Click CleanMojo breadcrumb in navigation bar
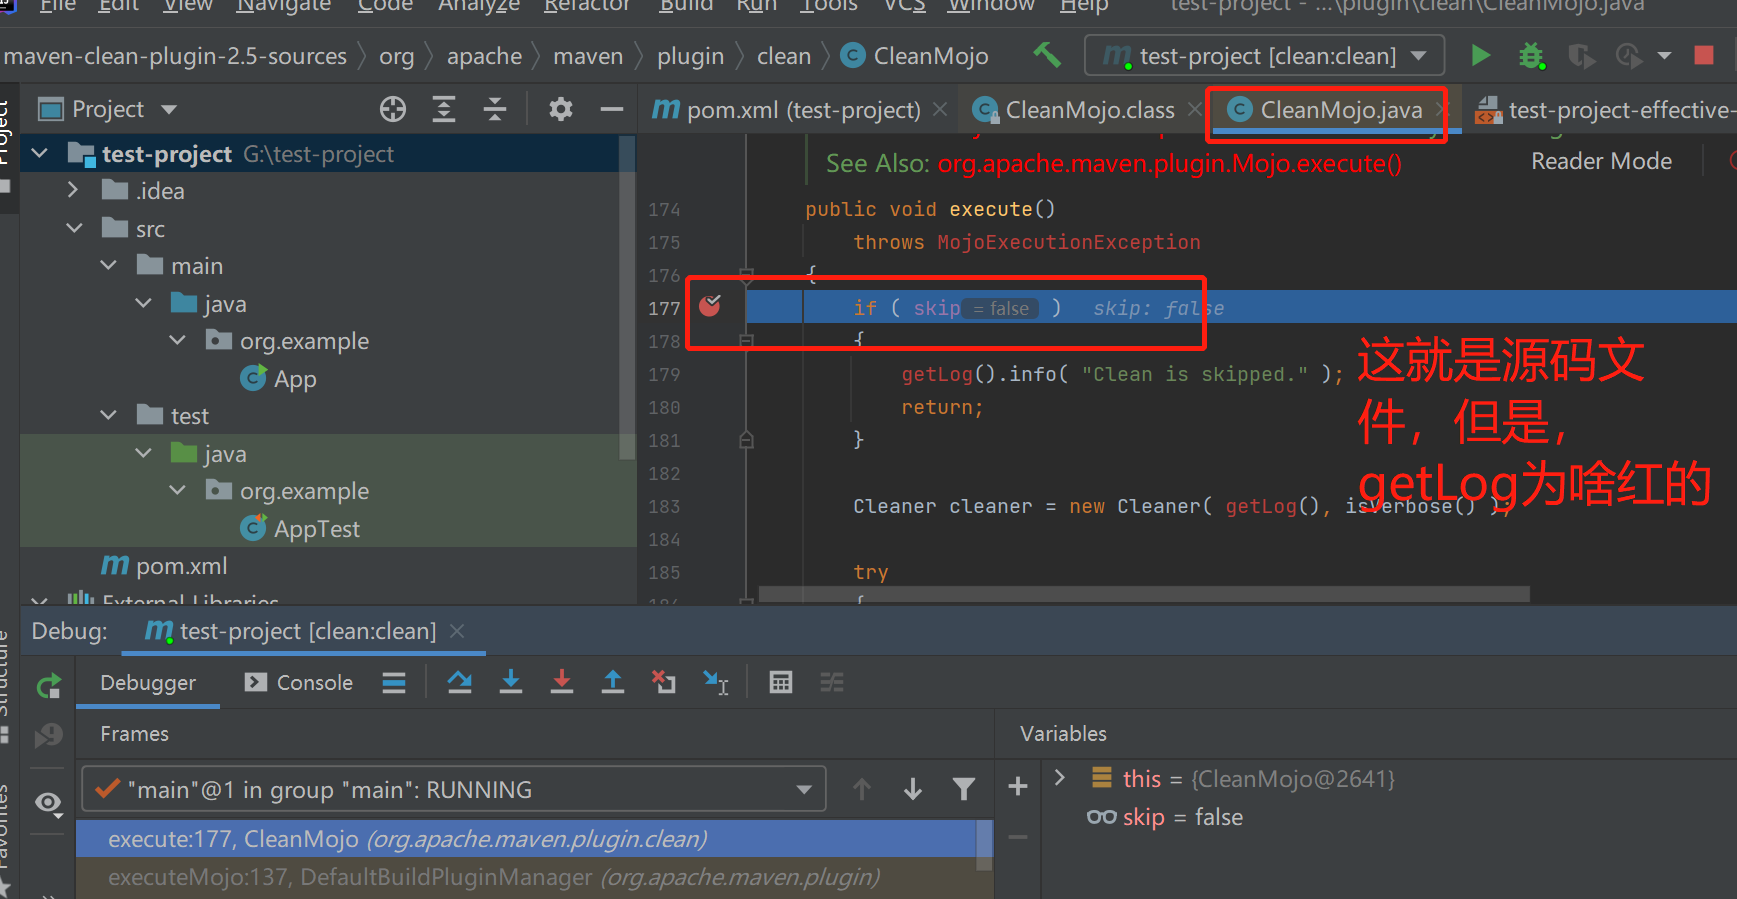 coord(914,56)
